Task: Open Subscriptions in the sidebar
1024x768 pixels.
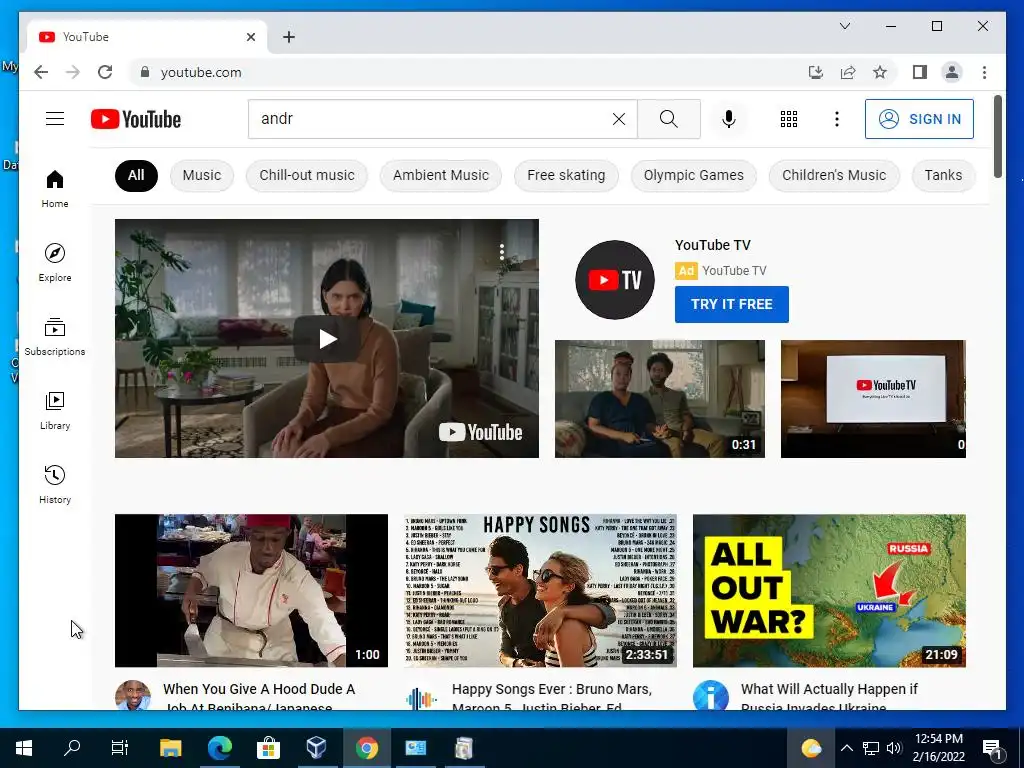Action: (x=55, y=336)
